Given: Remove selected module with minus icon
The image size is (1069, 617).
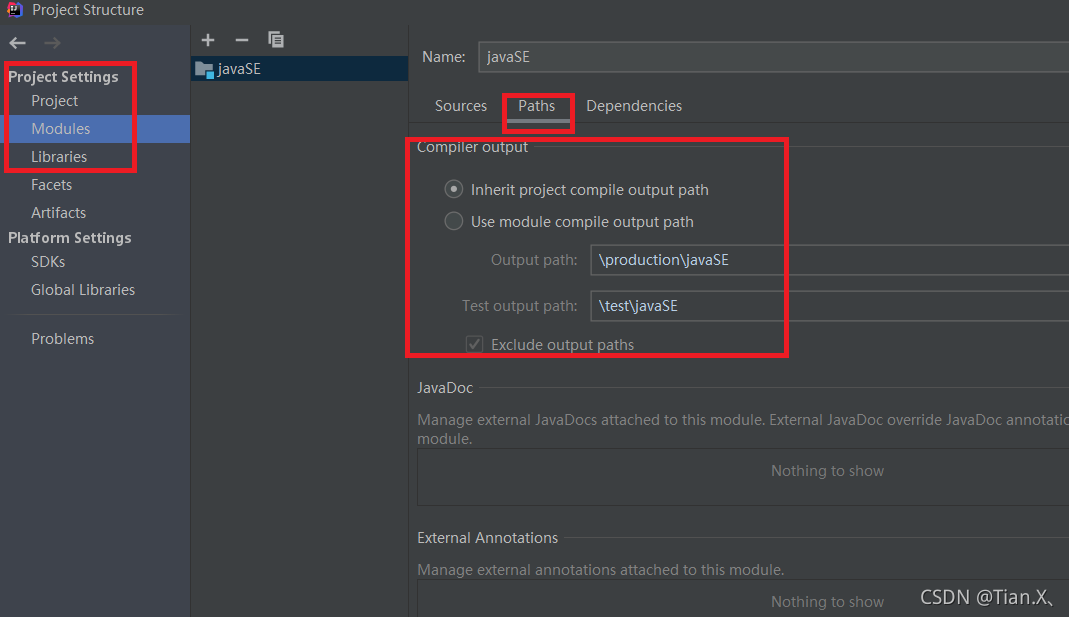Looking at the screenshot, I should [241, 40].
